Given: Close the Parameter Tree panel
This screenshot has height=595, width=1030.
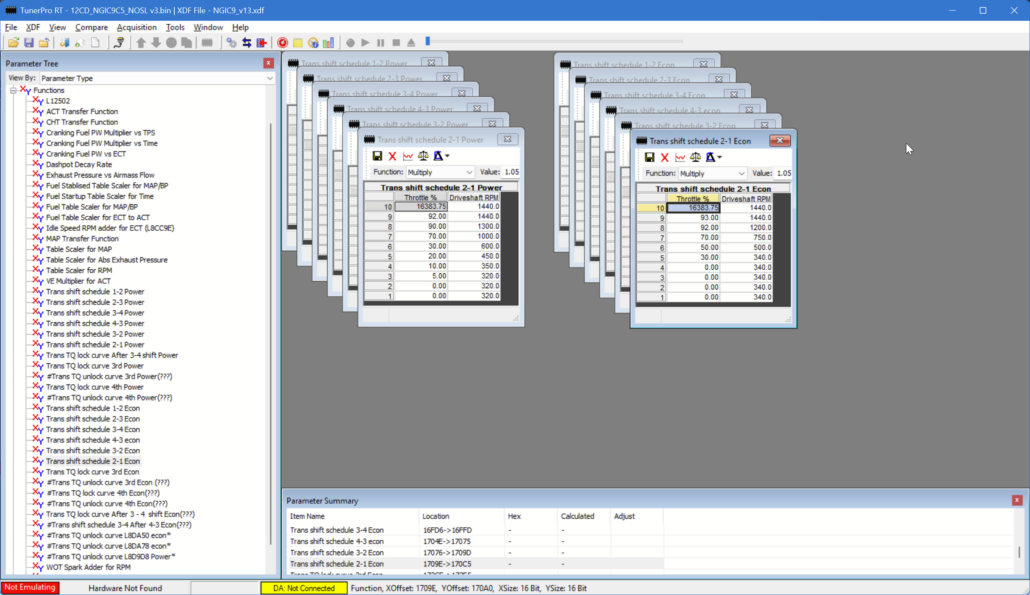Looking at the screenshot, I should point(269,63).
